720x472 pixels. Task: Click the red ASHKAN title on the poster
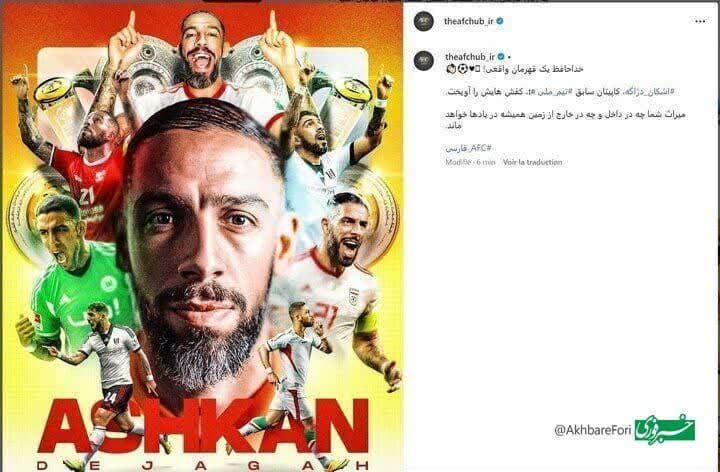(x=203, y=425)
